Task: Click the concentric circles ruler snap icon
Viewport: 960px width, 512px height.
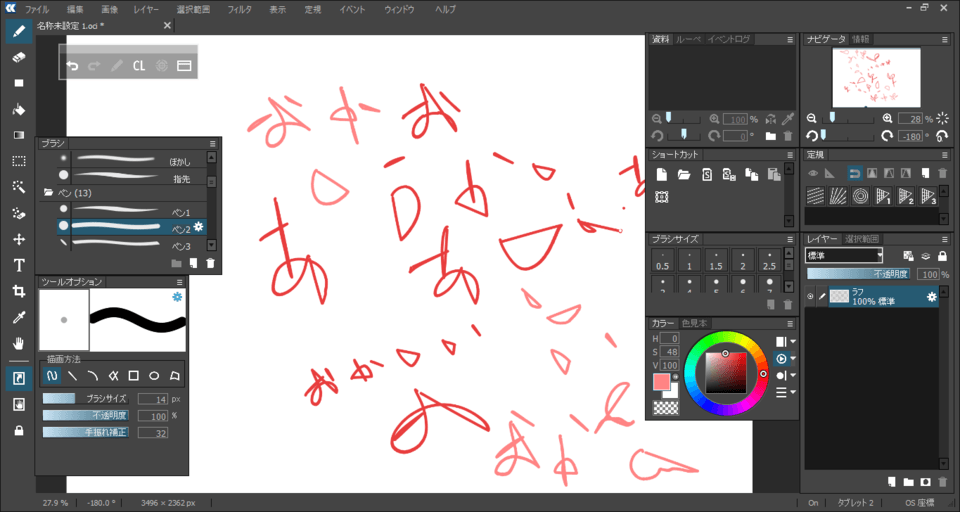Action: coord(860,194)
